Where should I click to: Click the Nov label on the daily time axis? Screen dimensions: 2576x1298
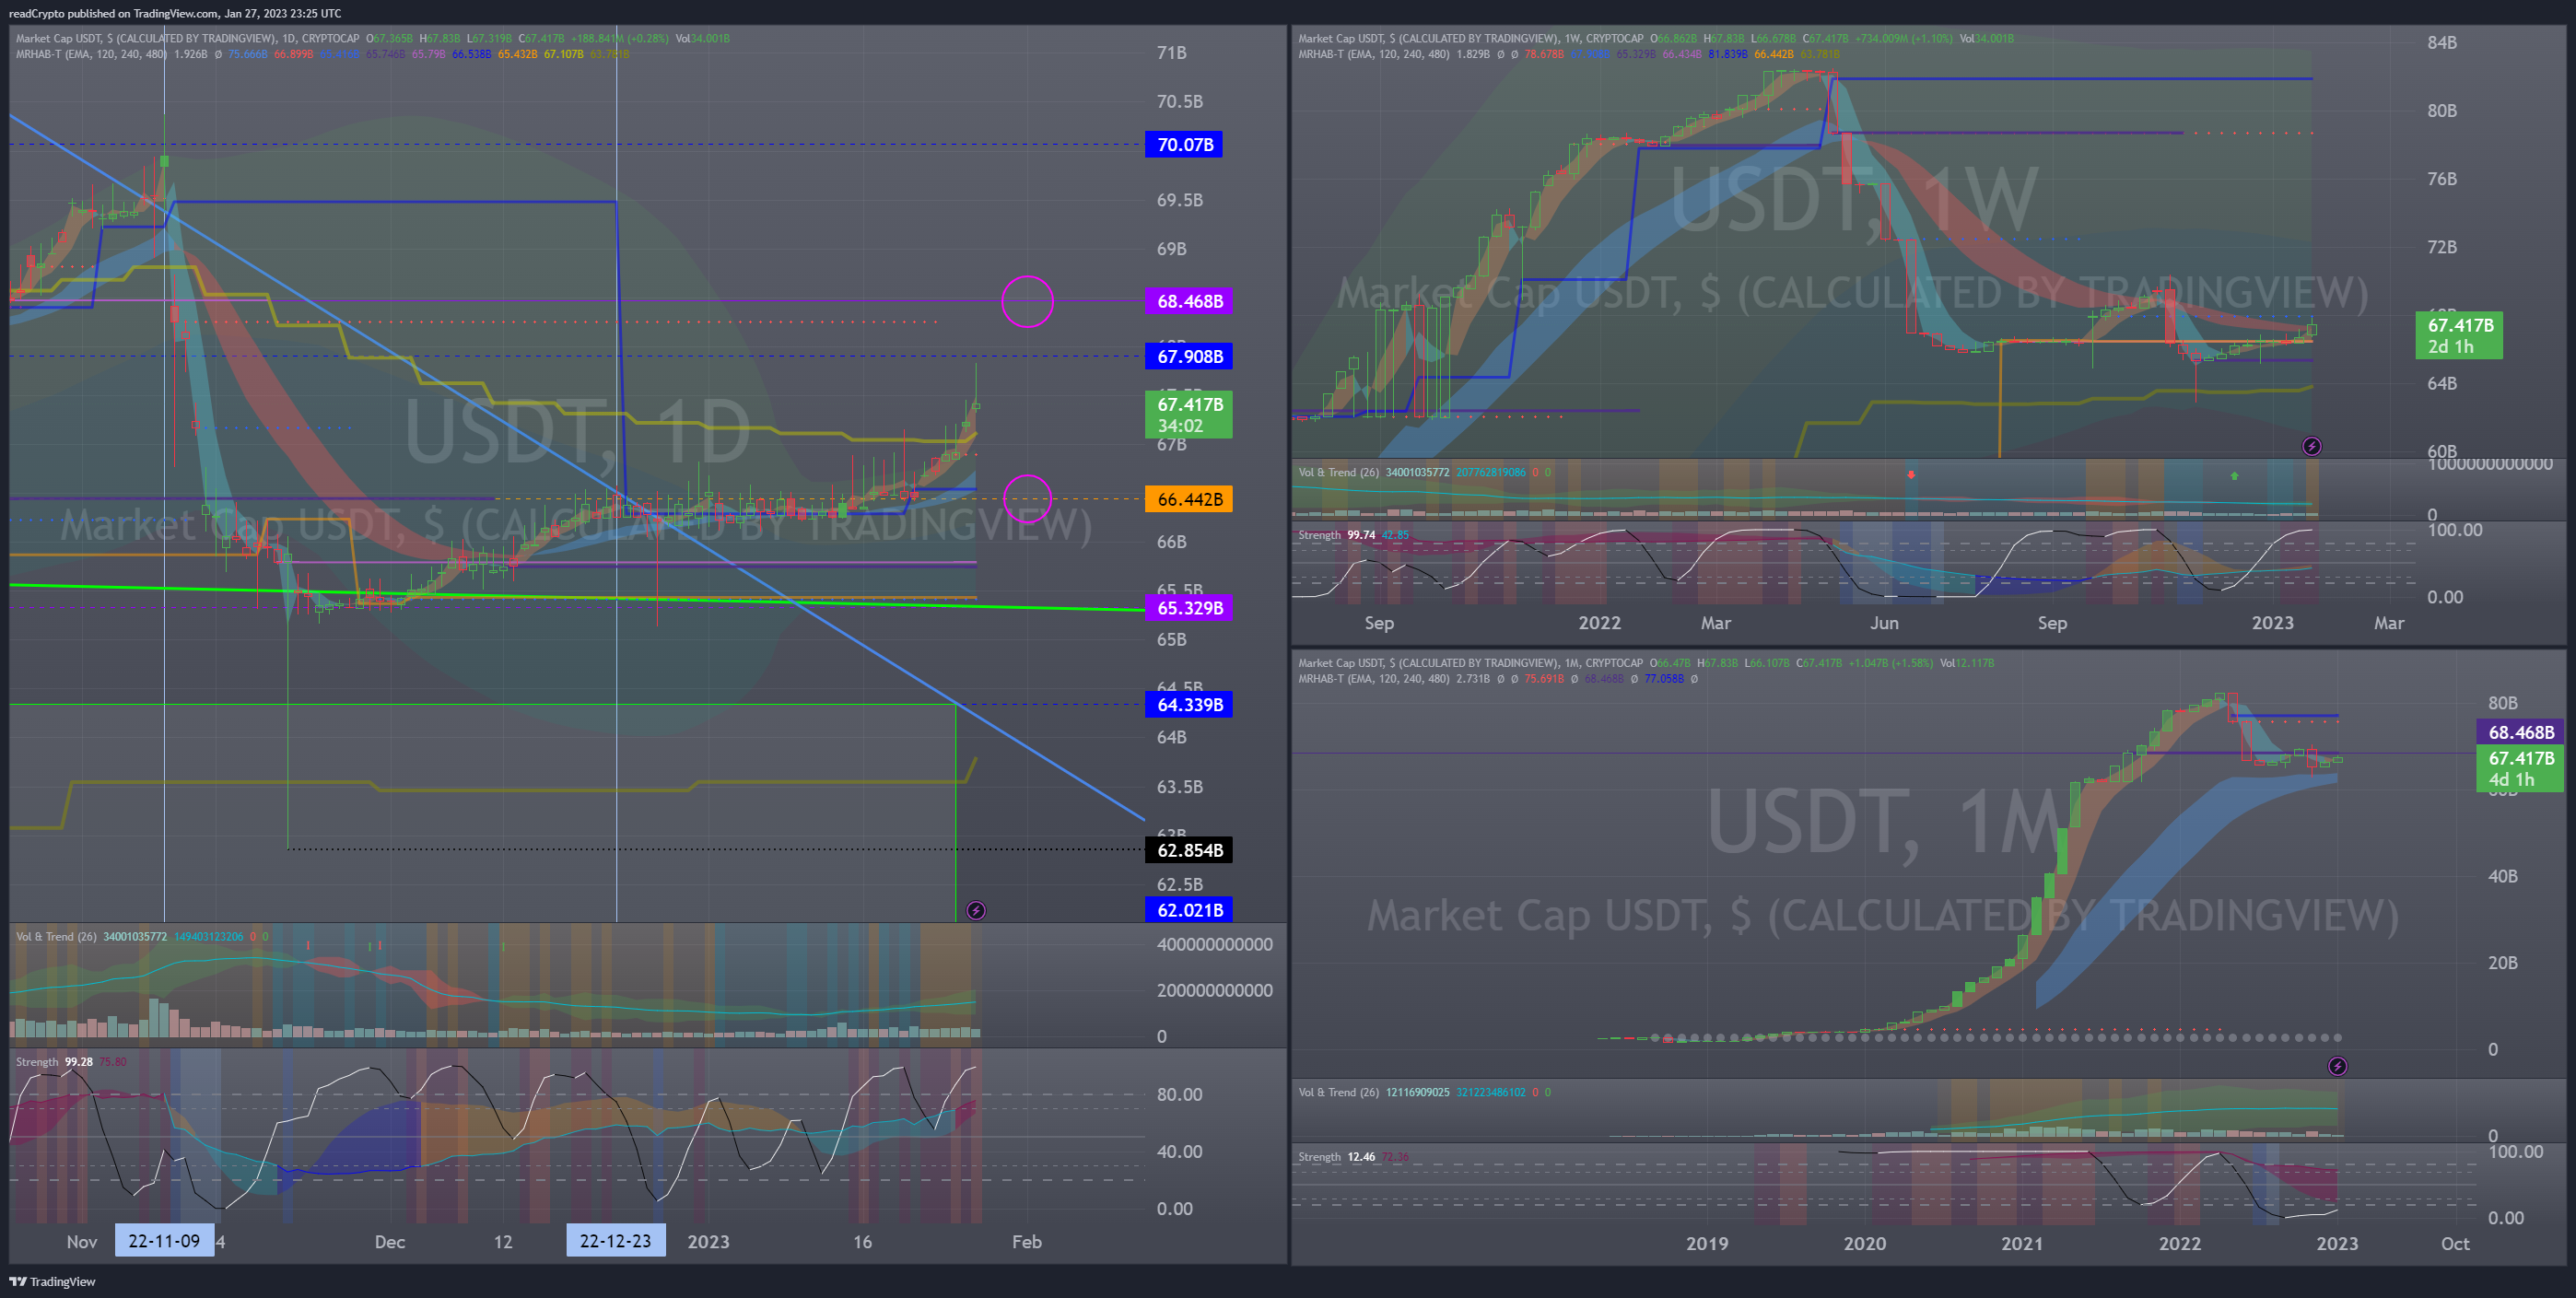82,1242
